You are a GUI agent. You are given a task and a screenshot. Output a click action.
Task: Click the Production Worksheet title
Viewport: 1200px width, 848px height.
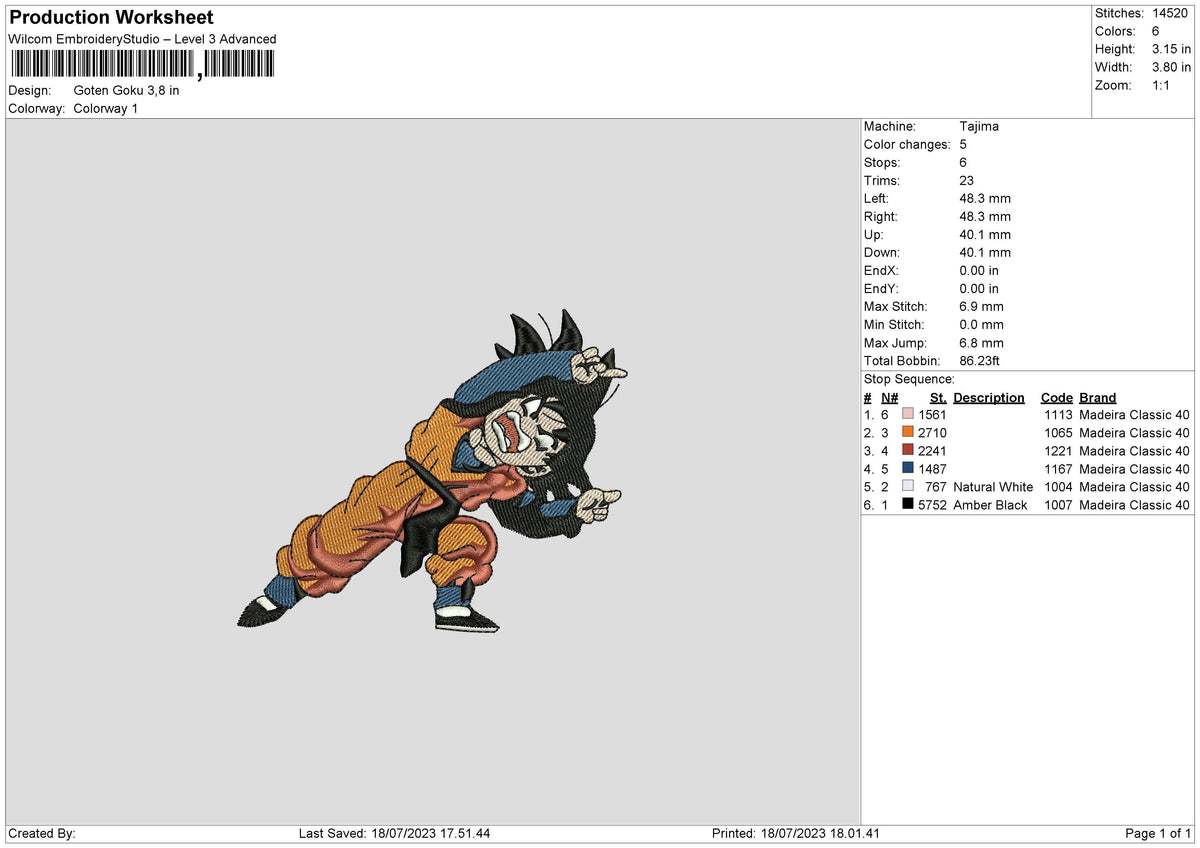(x=111, y=17)
